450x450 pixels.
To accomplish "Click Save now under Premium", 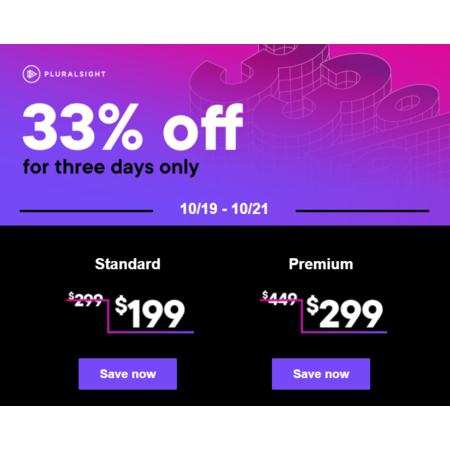I will click(321, 374).
